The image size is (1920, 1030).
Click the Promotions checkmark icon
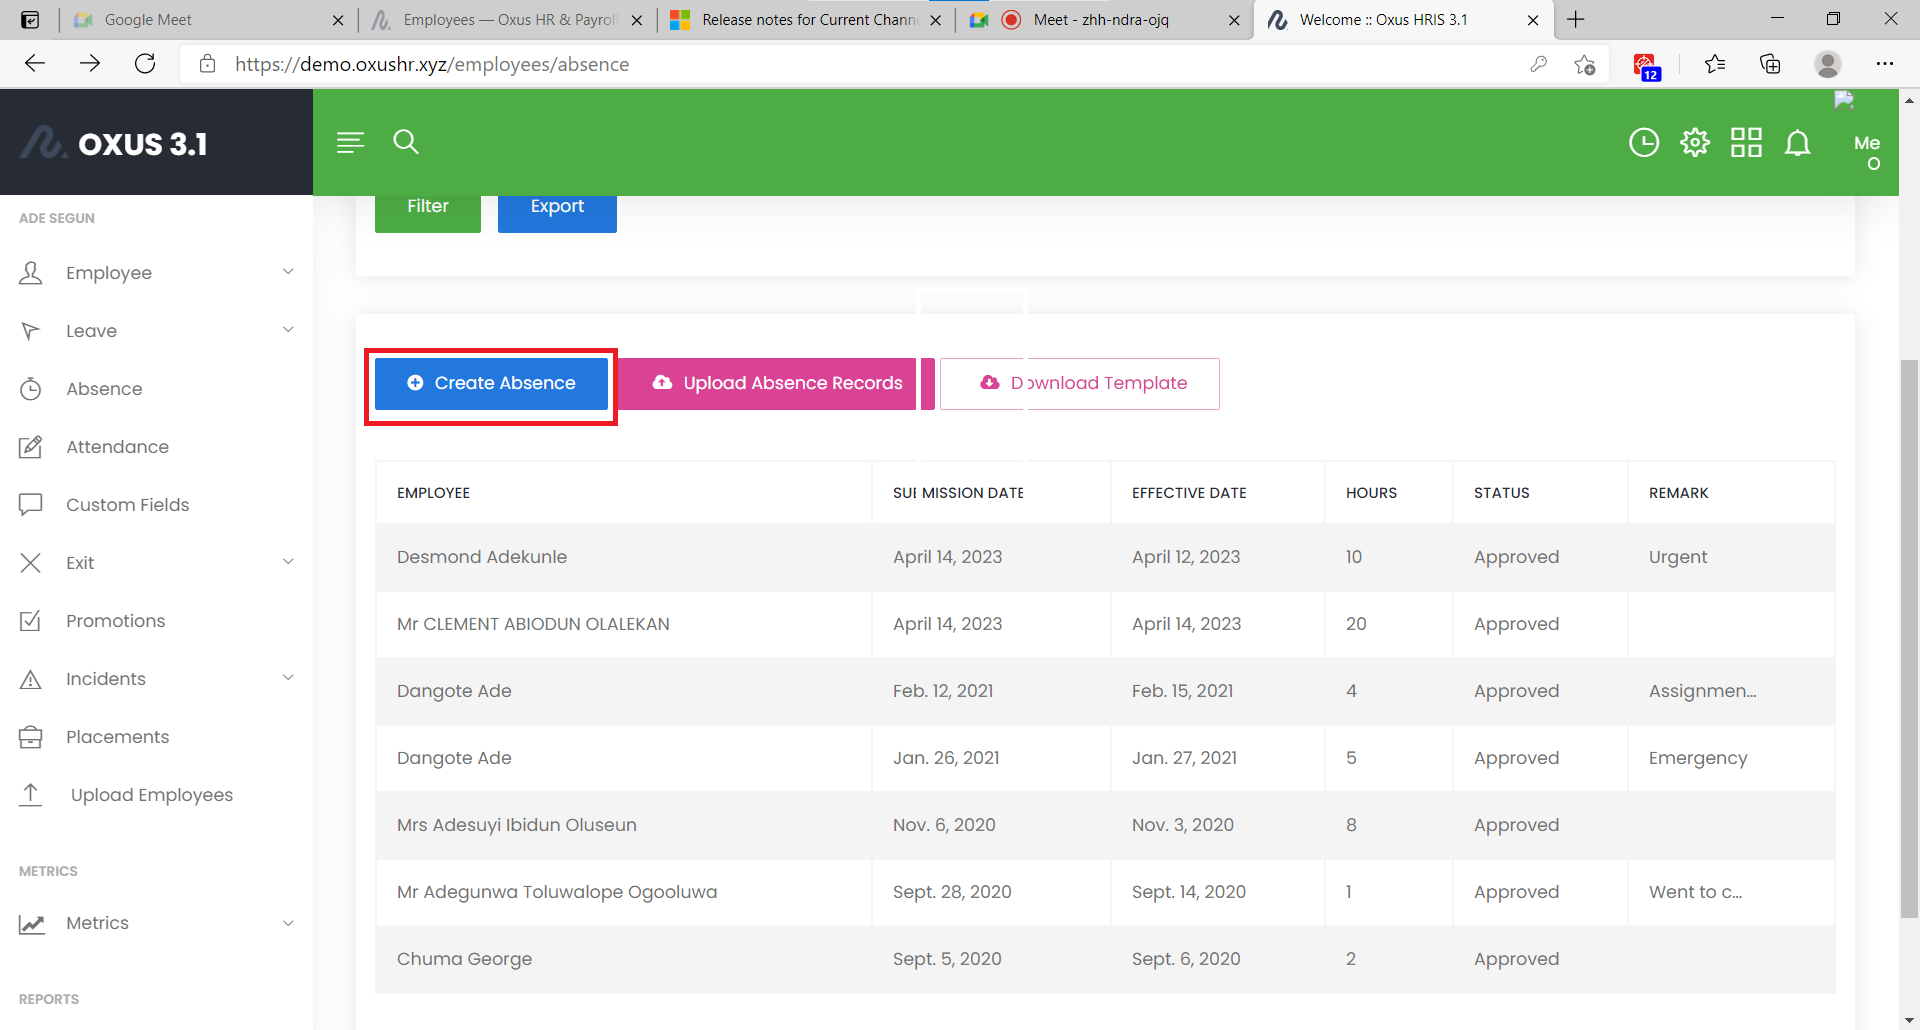(31, 621)
